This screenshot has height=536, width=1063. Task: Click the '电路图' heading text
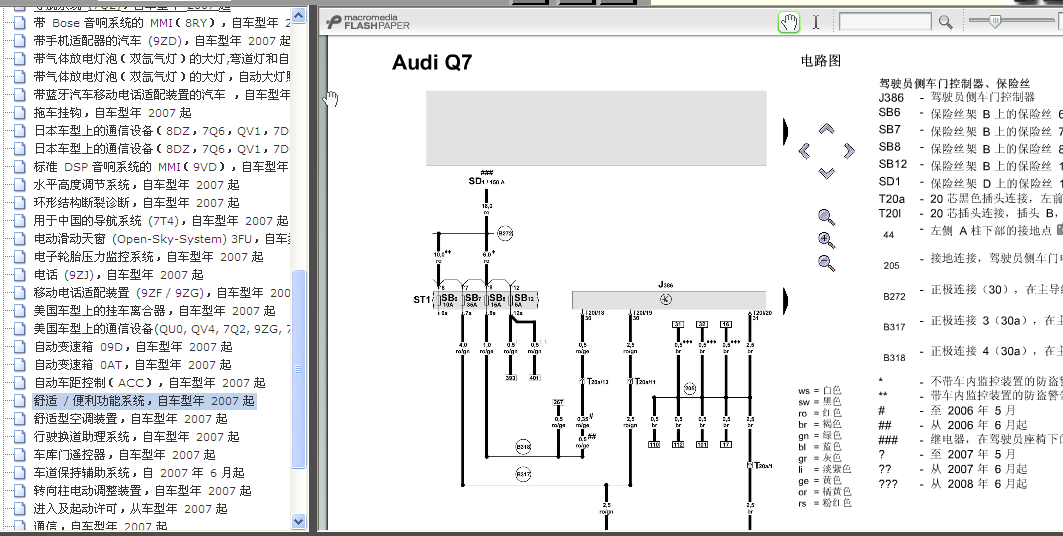click(x=820, y=61)
